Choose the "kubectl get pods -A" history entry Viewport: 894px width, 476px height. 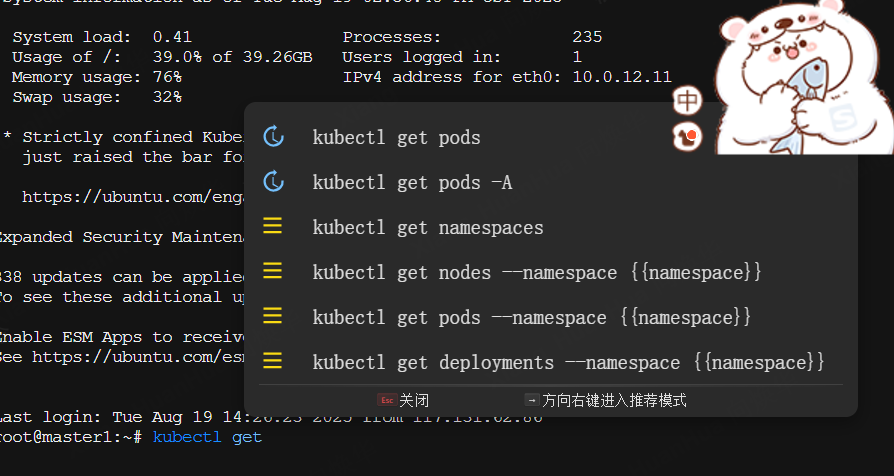pyautogui.click(x=412, y=183)
